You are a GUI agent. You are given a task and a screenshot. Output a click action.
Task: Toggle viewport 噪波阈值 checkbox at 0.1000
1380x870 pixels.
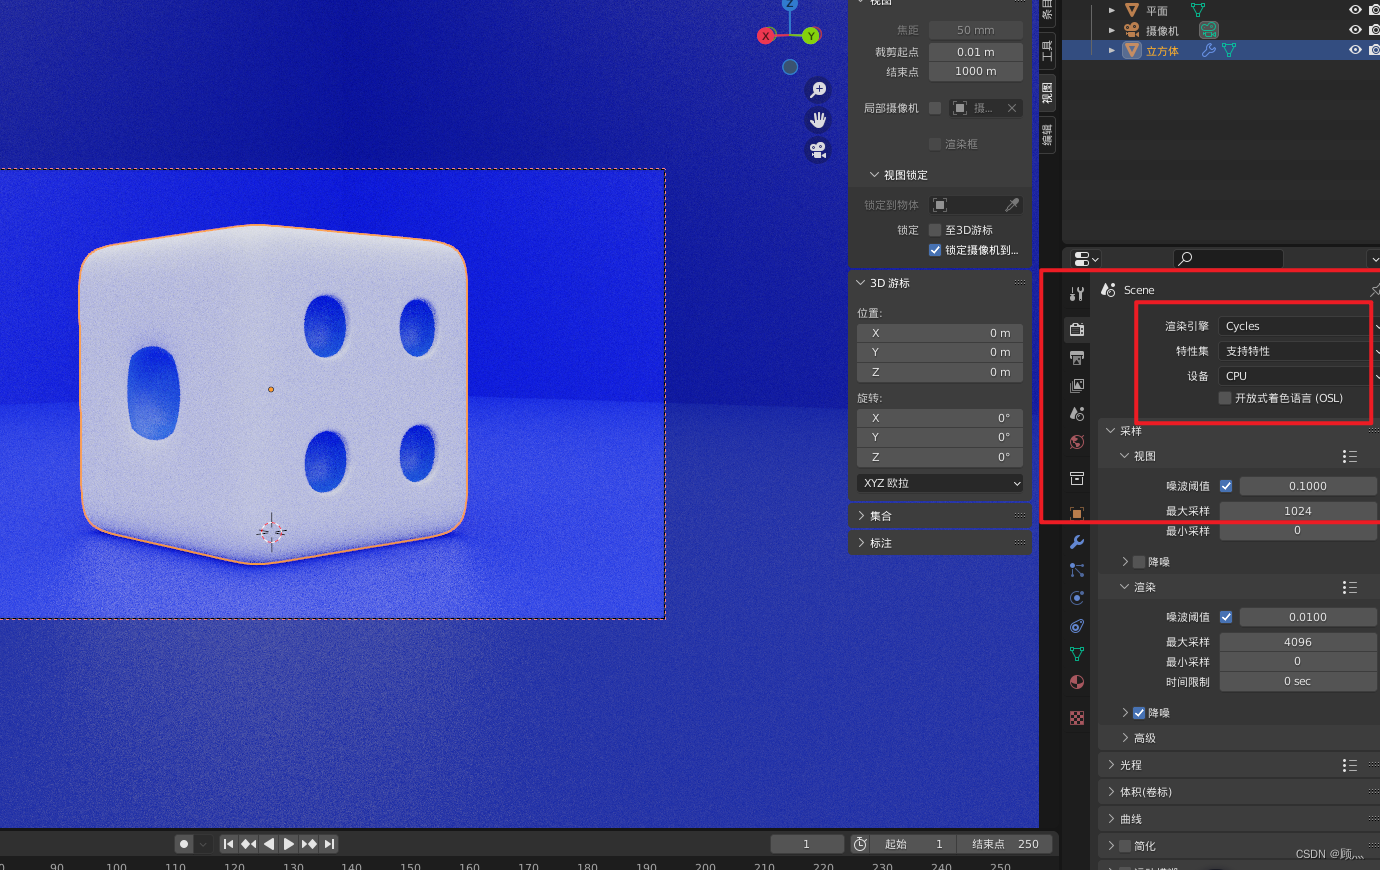pos(1226,486)
